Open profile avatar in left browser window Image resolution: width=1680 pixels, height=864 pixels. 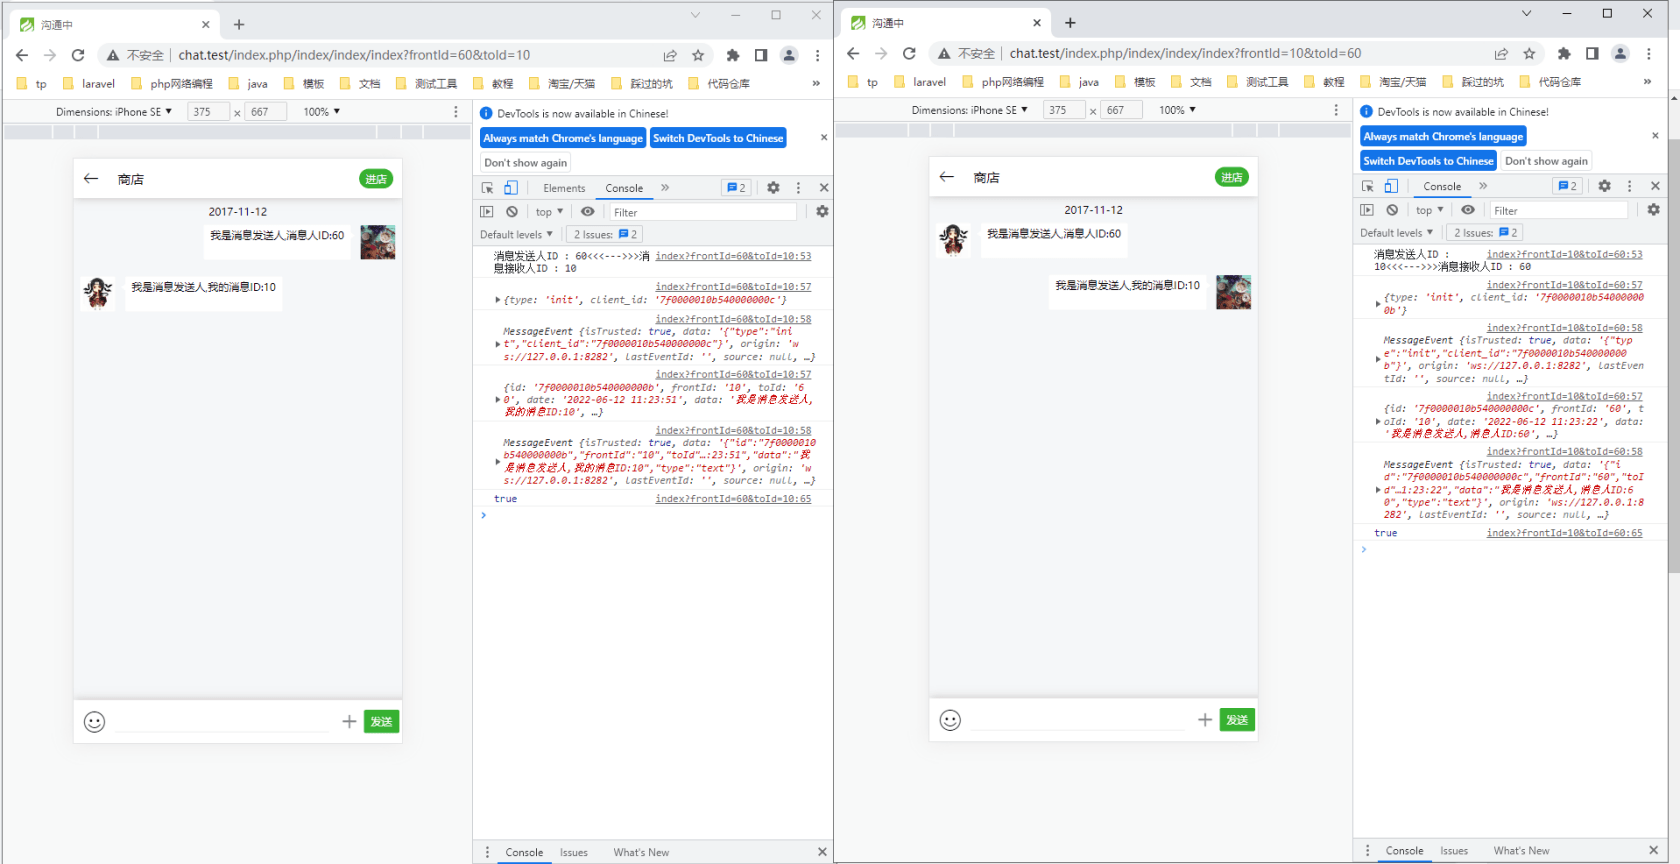789,55
